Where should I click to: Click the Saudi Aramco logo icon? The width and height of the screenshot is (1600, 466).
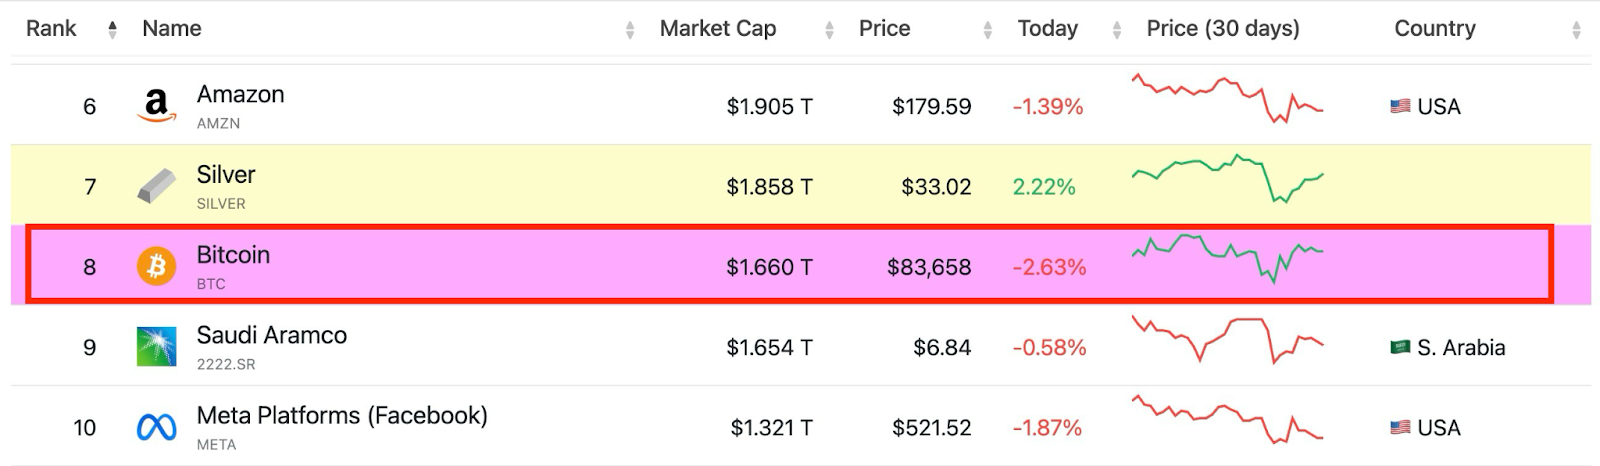[x=156, y=347]
